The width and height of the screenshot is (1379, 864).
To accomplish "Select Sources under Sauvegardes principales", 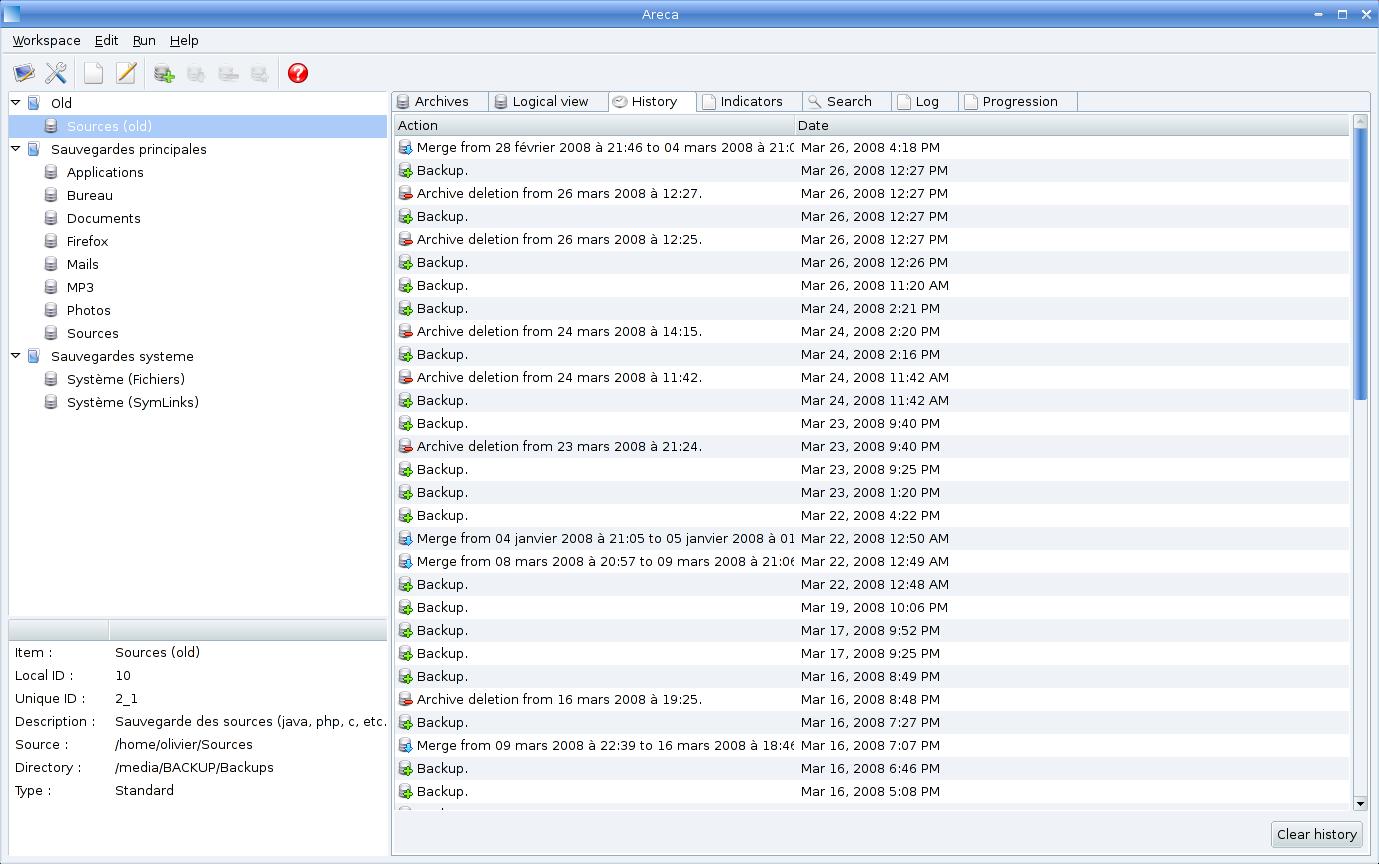I will point(93,333).
